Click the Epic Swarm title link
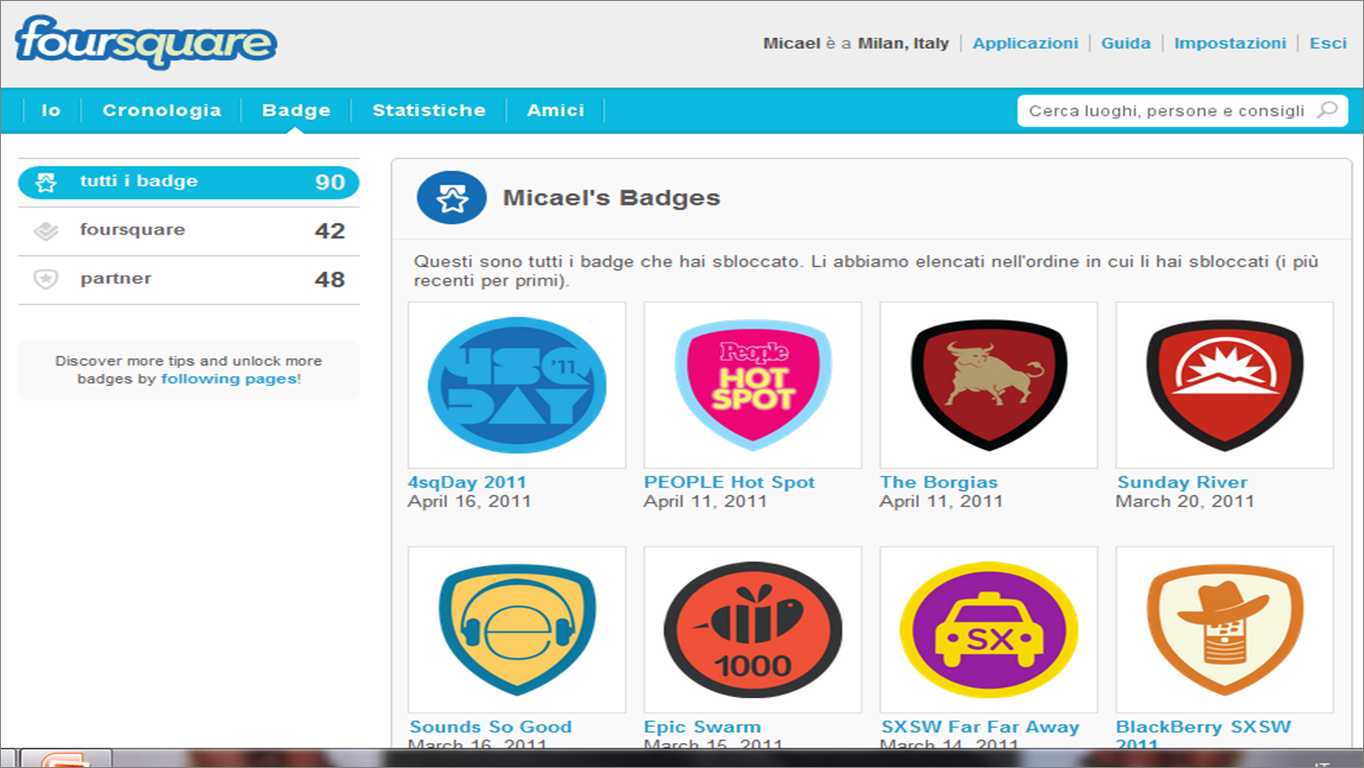The height and width of the screenshot is (768, 1364). coord(702,727)
